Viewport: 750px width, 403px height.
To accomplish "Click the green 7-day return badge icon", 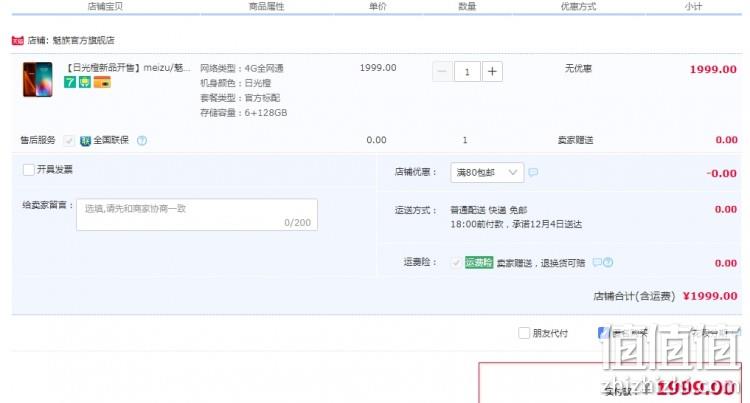I will coord(70,82).
